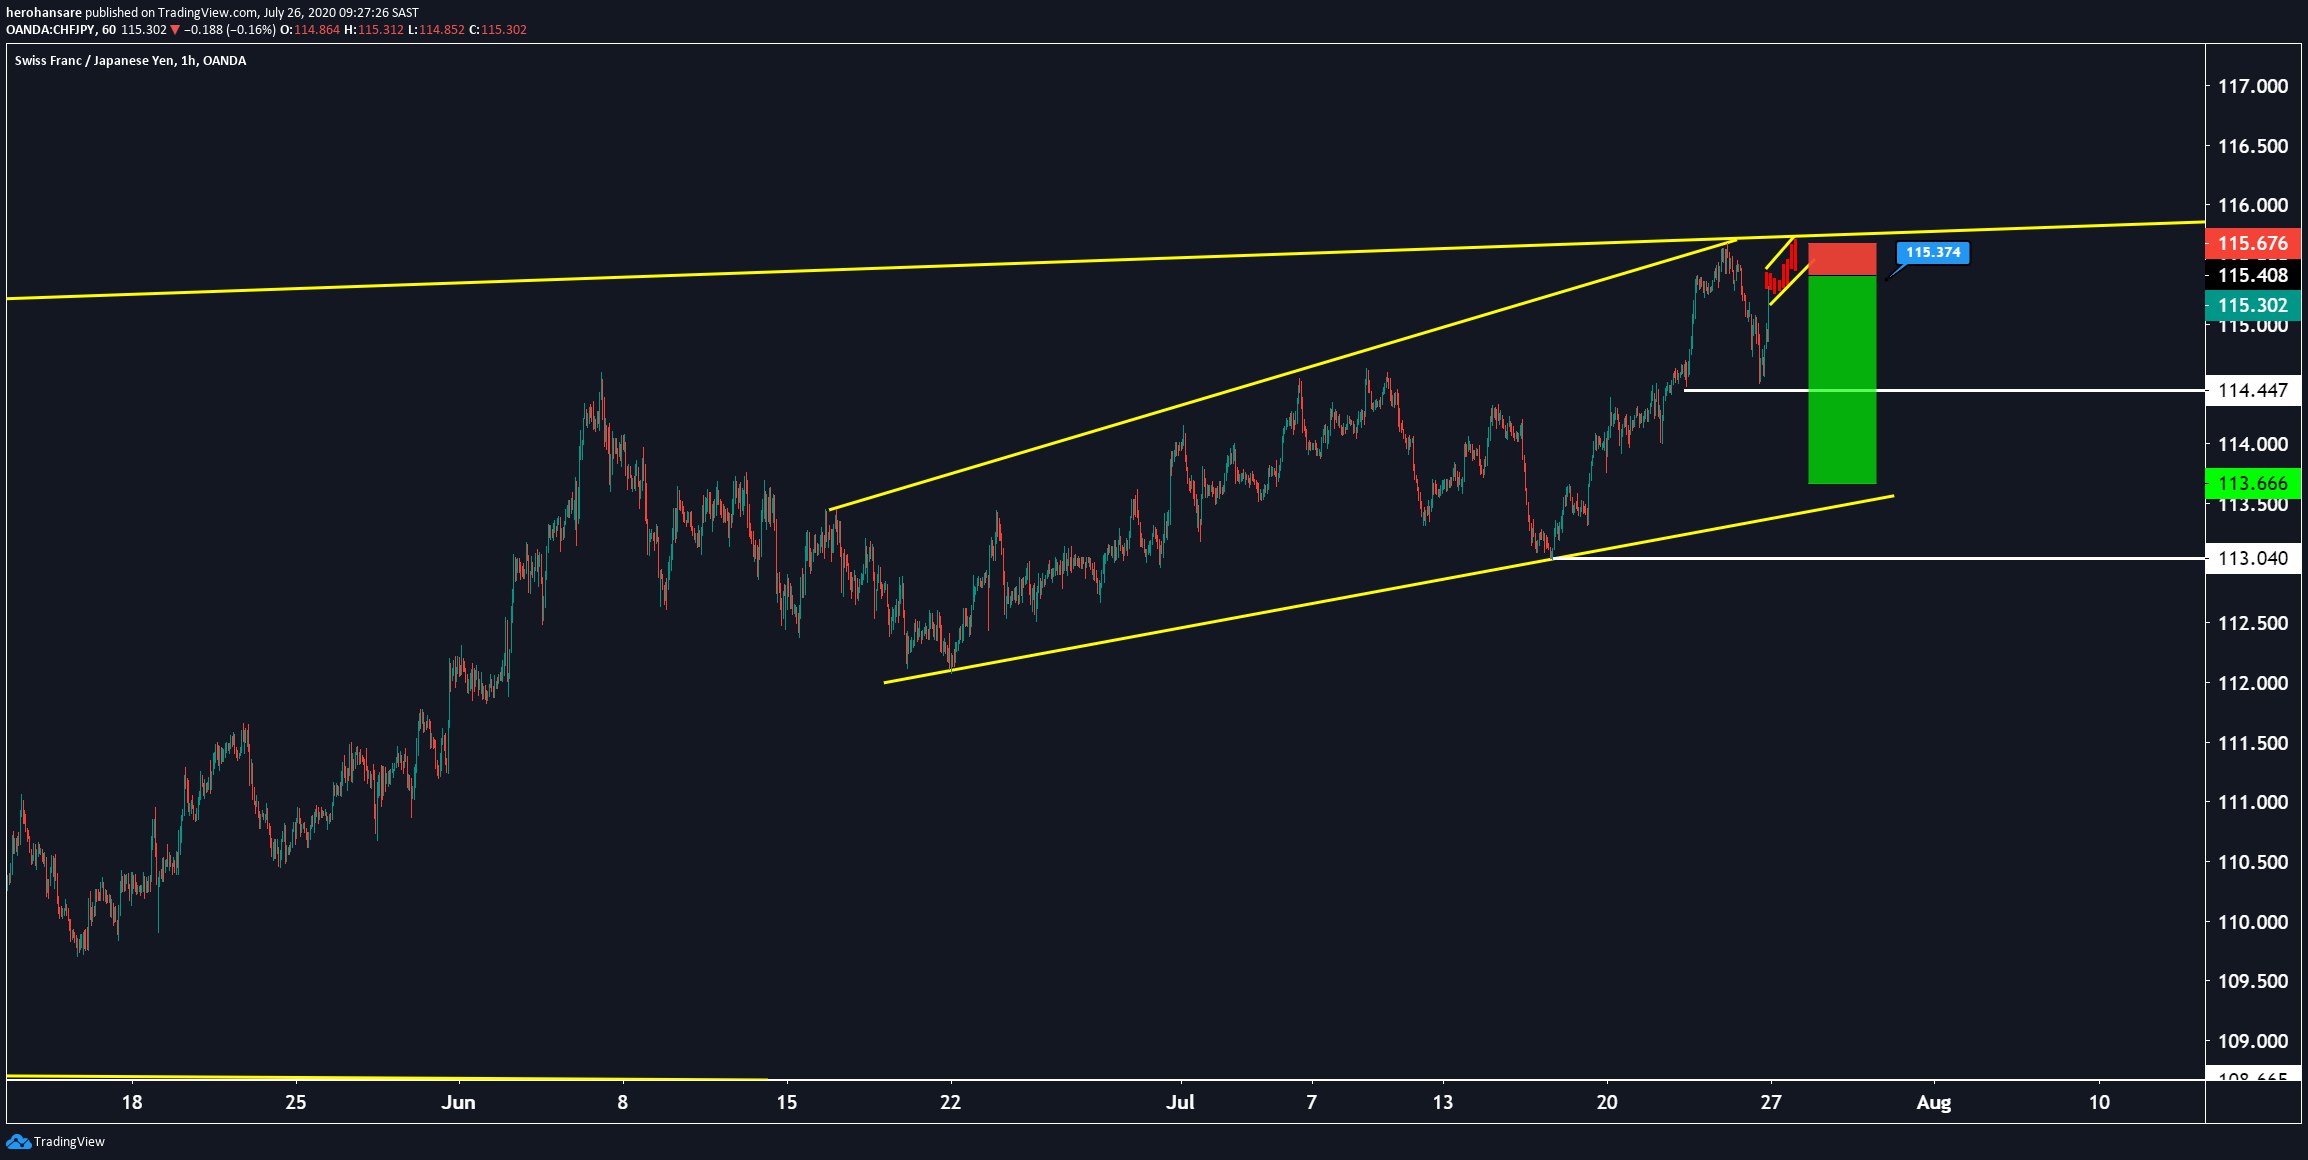The width and height of the screenshot is (2308, 1160).
Task: Click the 113.040 horizontal line price label
Action: point(2252,558)
